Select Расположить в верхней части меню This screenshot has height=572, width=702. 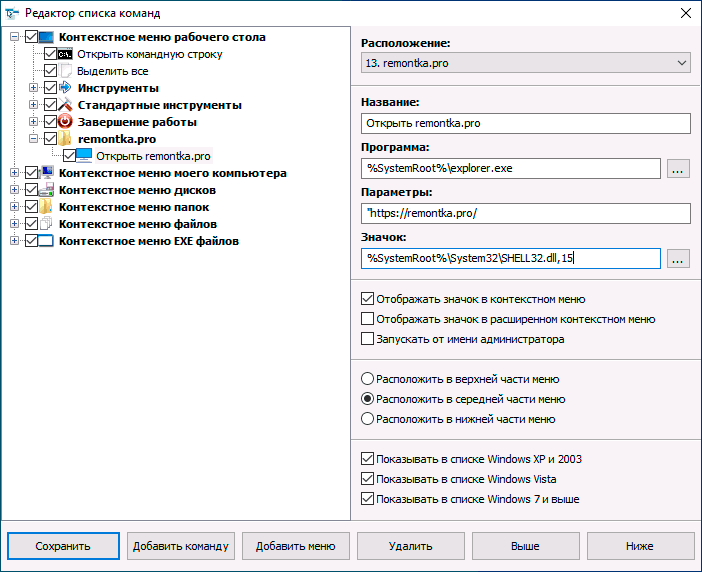click(367, 379)
